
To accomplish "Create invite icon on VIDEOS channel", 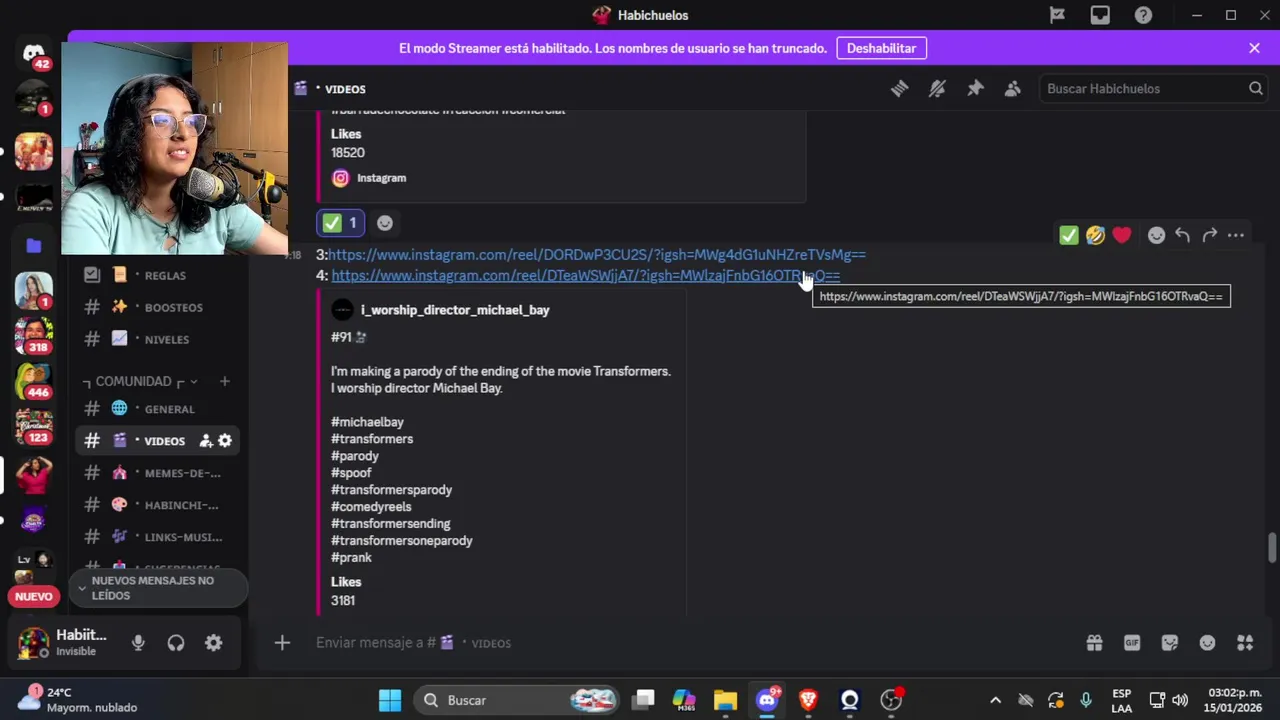I will (x=205, y=441).
